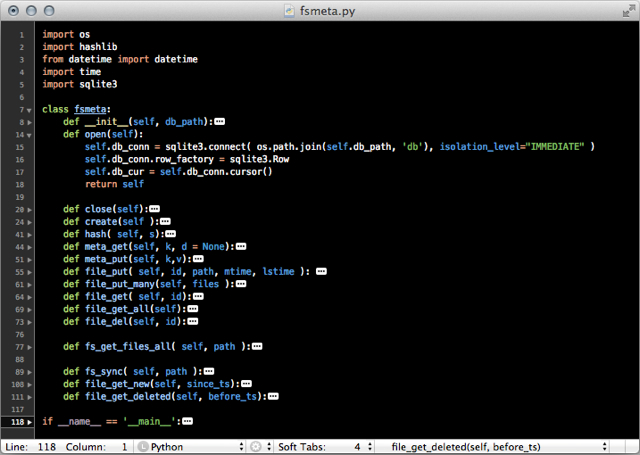Click the fsmeta class name on line 7
The width and height of the screenshot is (640, 455).
click(90, 109)
